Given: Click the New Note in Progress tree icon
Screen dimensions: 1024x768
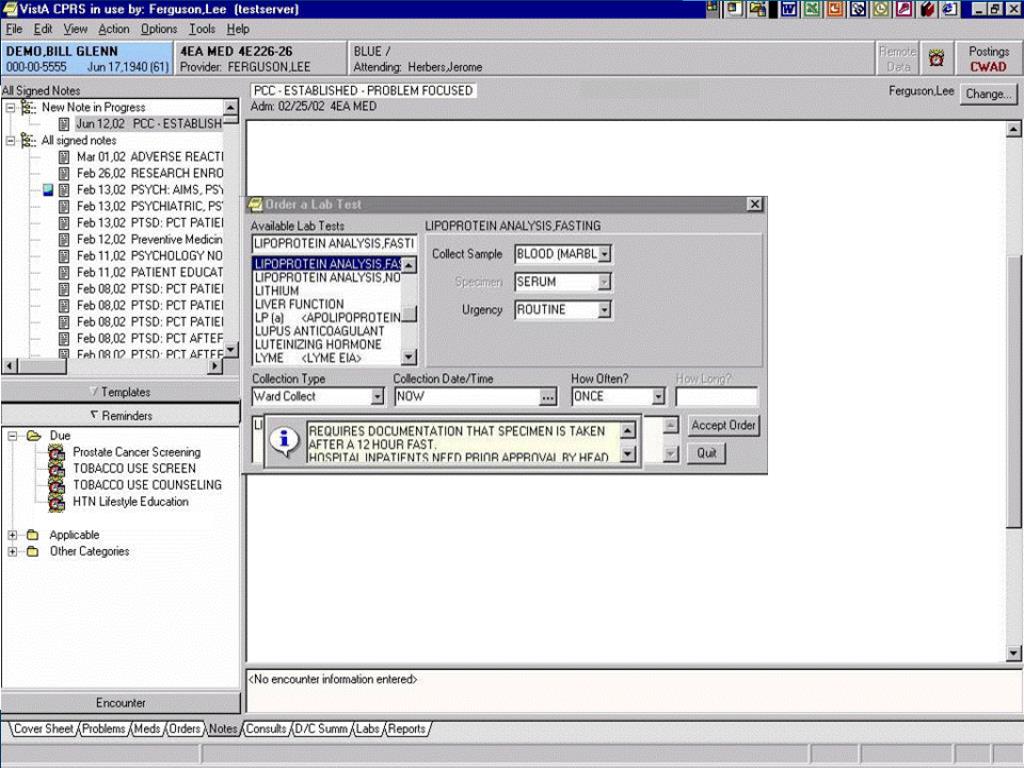Looking at the screenshot, I should [28, 107].
